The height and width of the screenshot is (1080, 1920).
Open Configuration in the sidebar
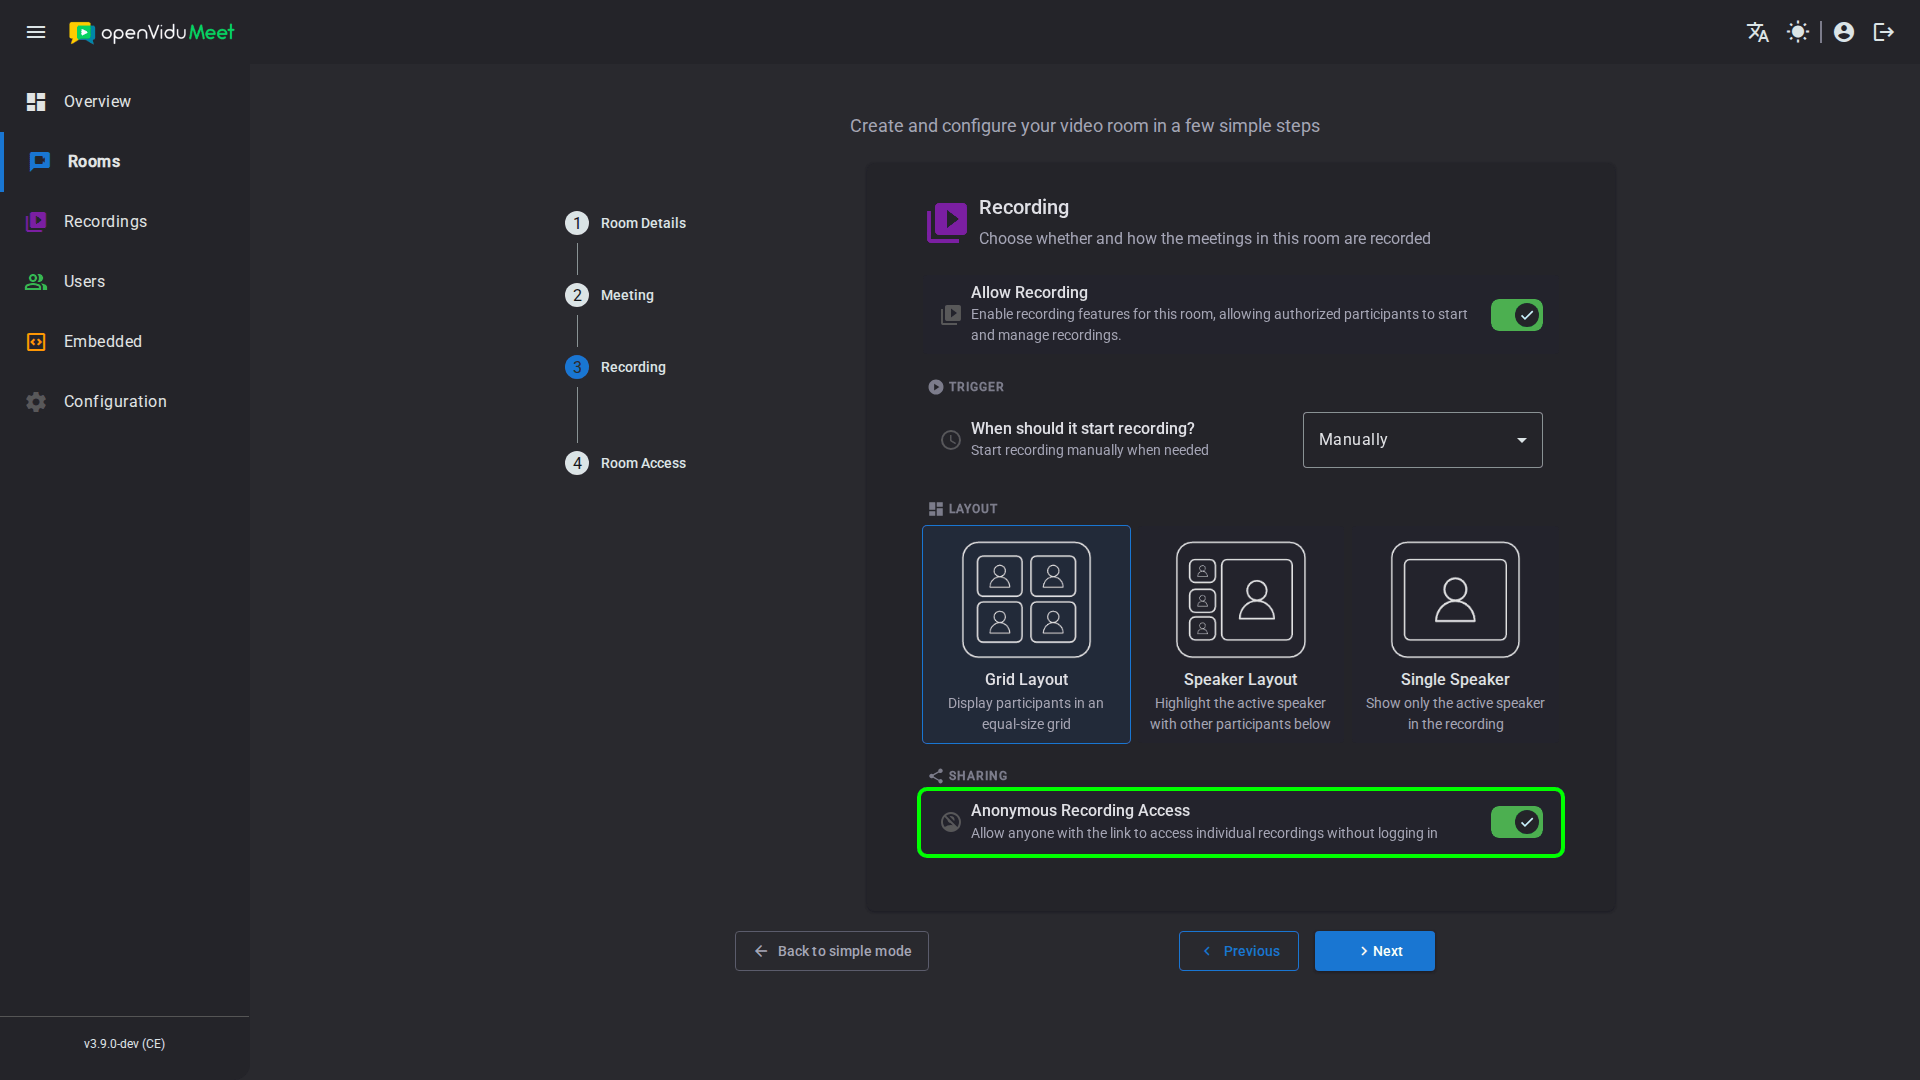pos(125,401)
